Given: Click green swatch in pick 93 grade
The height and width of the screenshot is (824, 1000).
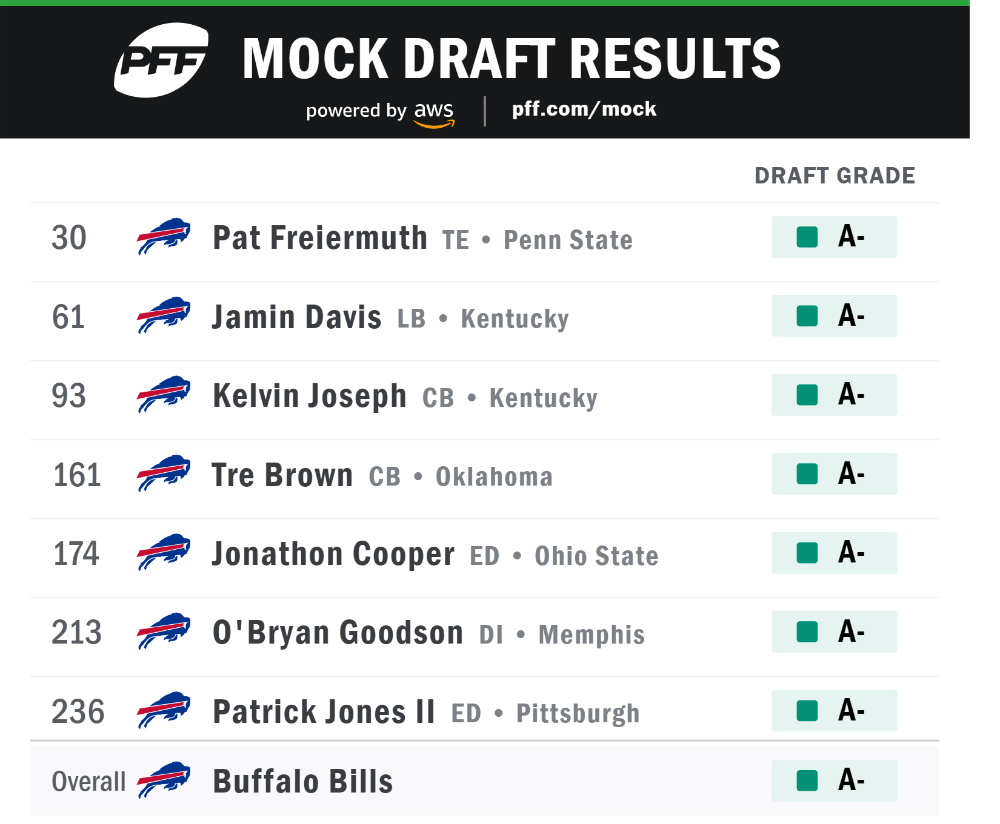Looking at the screenshot, I should 807,395.
